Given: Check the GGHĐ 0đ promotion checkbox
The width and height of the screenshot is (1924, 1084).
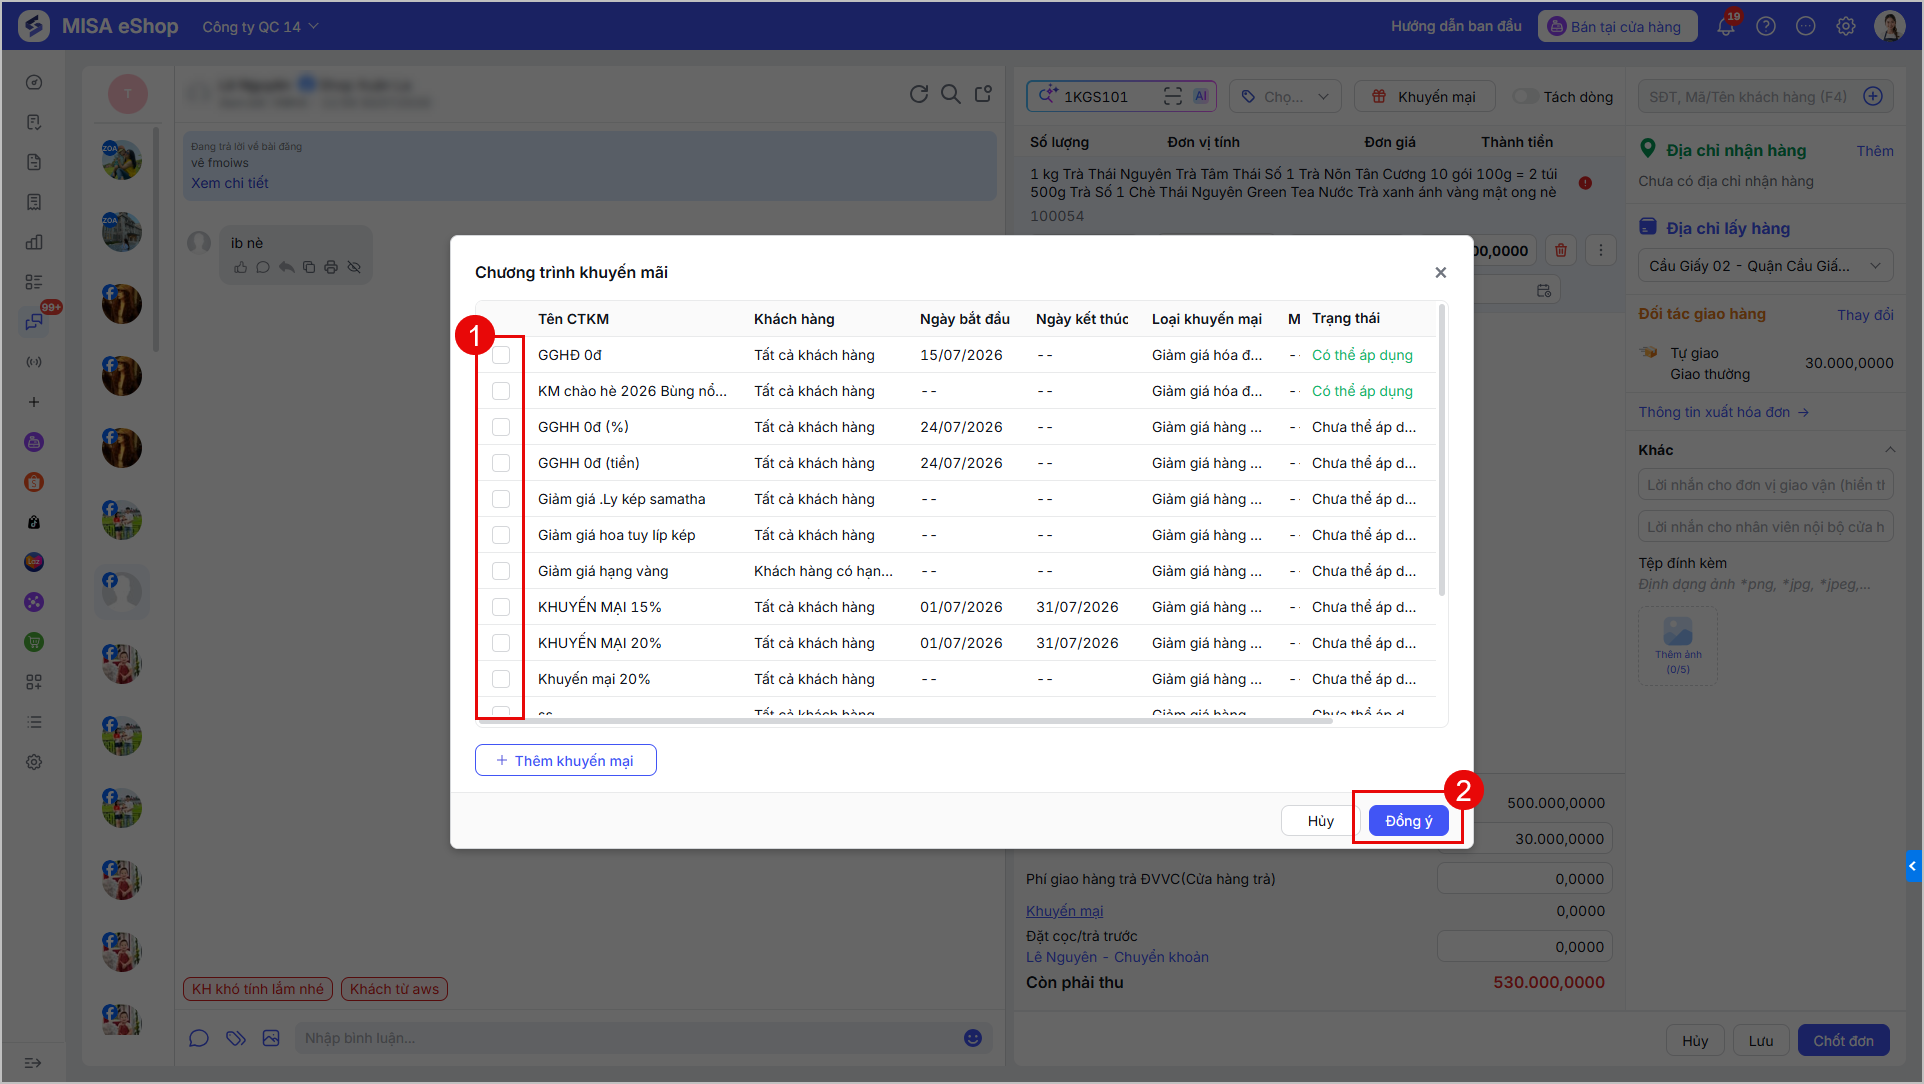Looking at the screenshot, I should (501, 355).
